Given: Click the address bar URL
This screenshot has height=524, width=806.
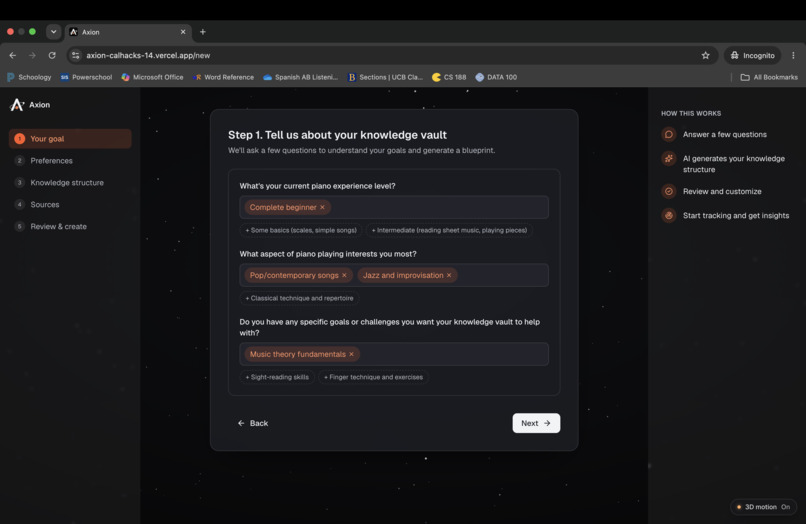Looking at the screenshot, I should tap(148, 56).
